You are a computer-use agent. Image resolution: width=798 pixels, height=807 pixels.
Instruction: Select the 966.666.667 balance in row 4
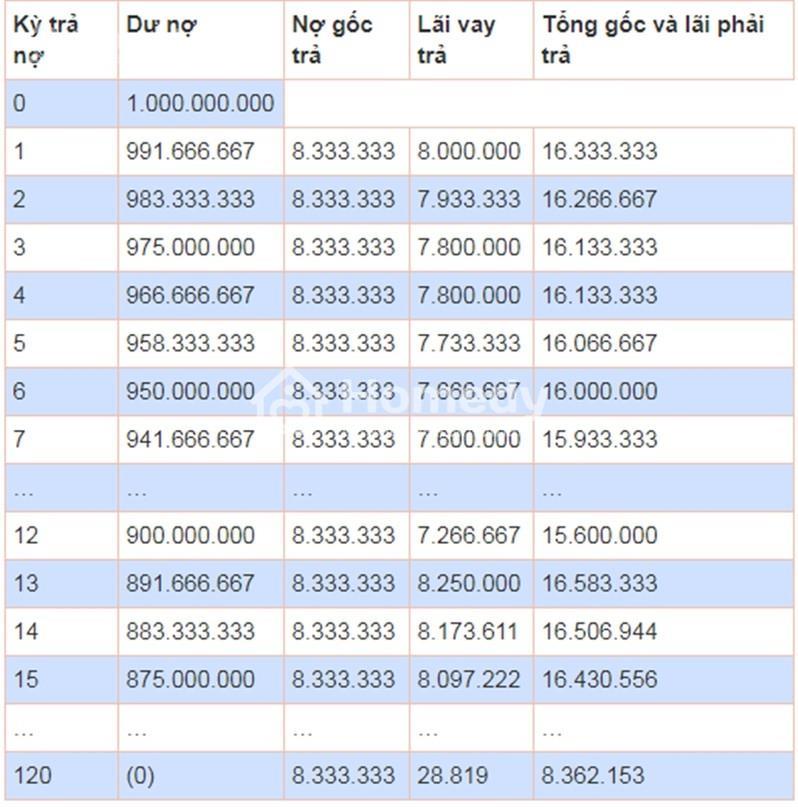pyautogui.click(x=201, y=295)
